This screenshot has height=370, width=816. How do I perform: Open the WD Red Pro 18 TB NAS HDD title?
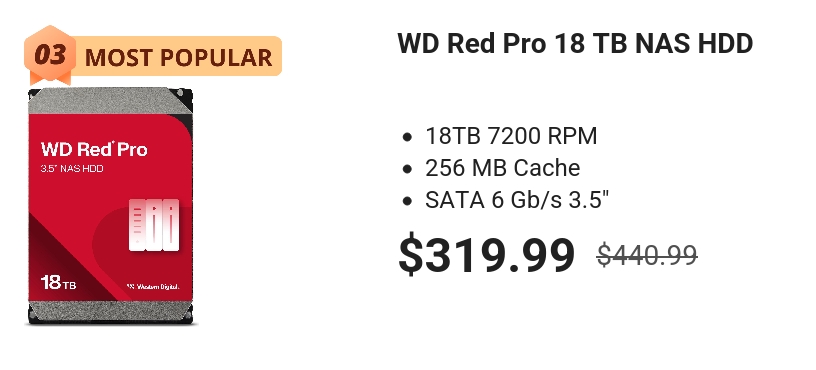pos(575,43)
